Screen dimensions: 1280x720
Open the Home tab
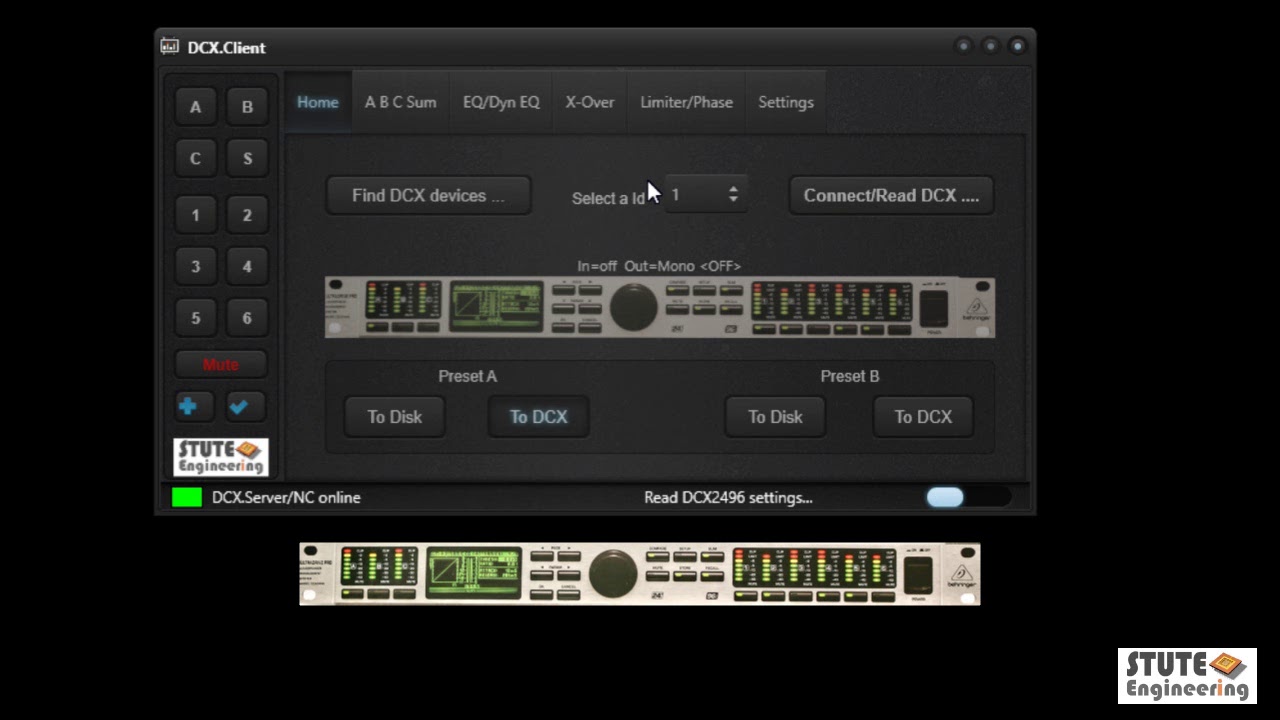pyautogui.click(x=318, y=102)
